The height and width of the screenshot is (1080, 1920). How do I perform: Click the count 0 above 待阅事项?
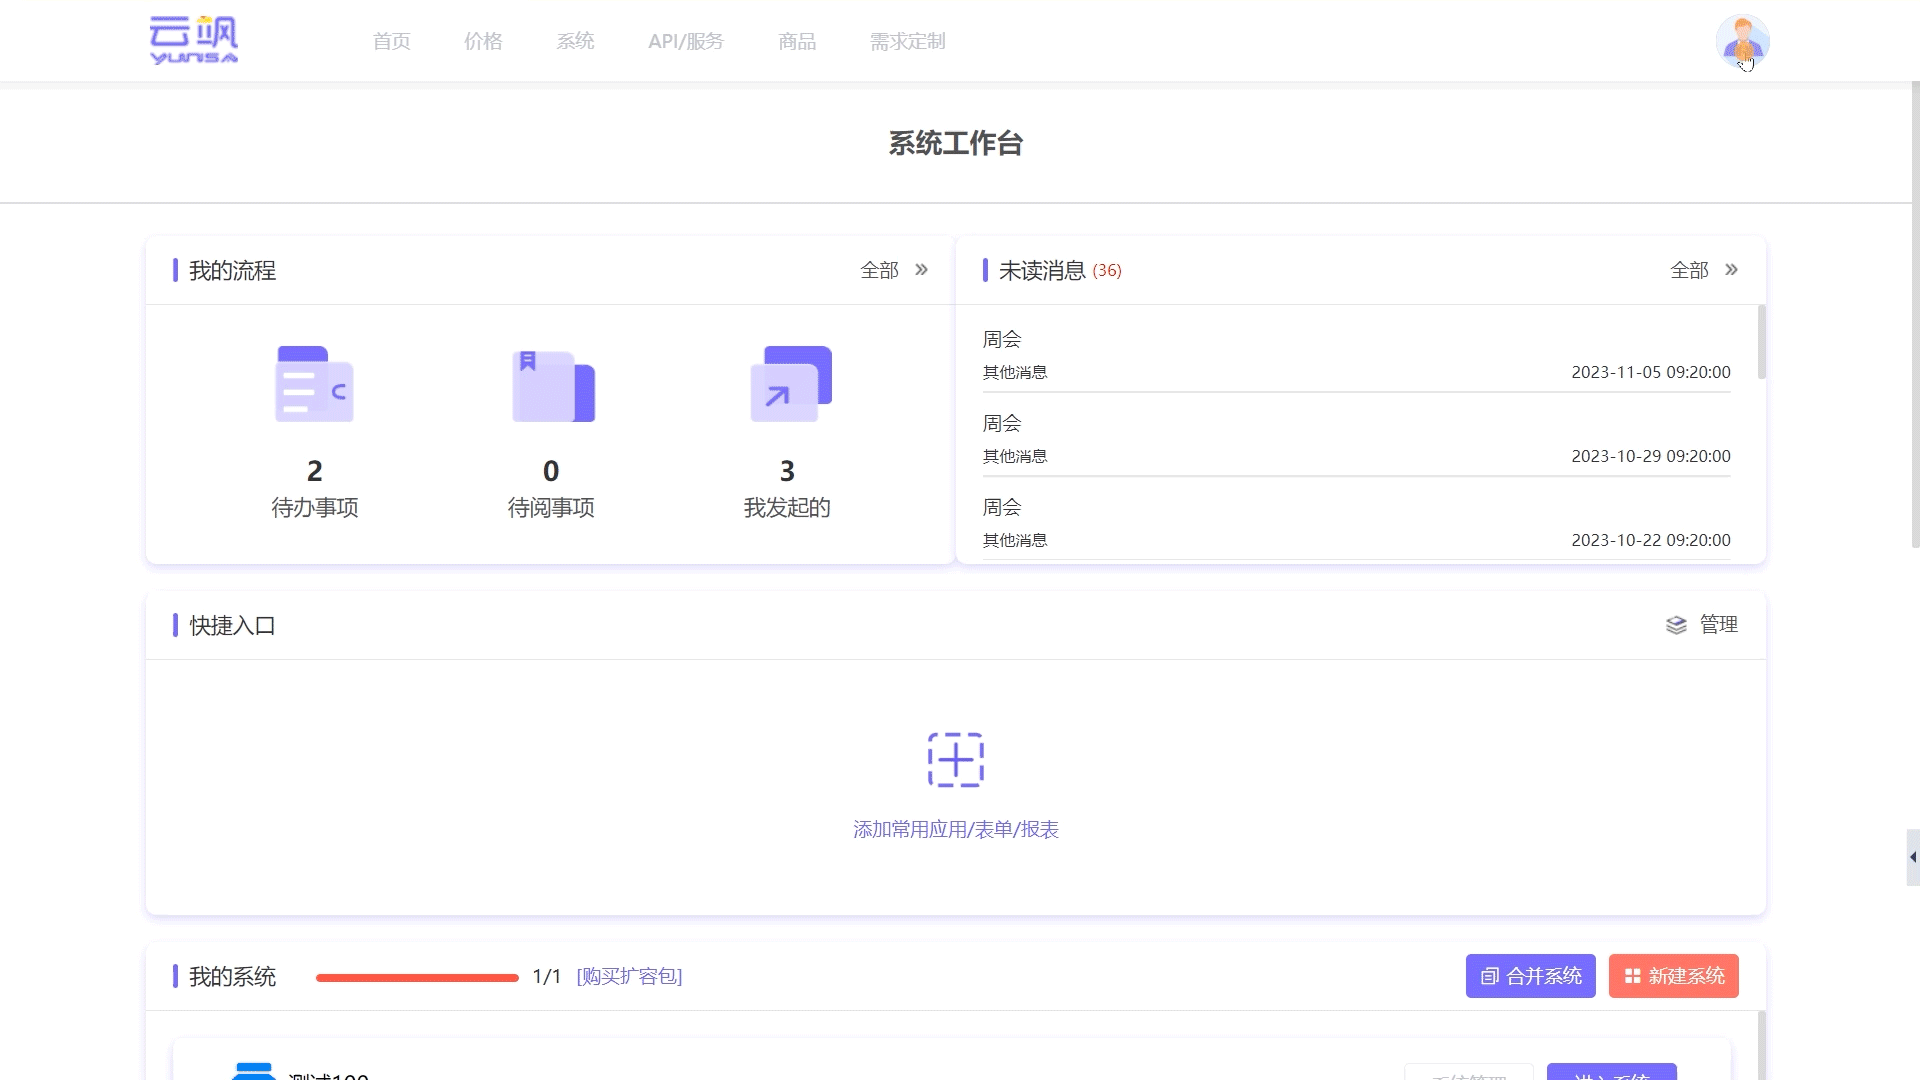point(551,471)
